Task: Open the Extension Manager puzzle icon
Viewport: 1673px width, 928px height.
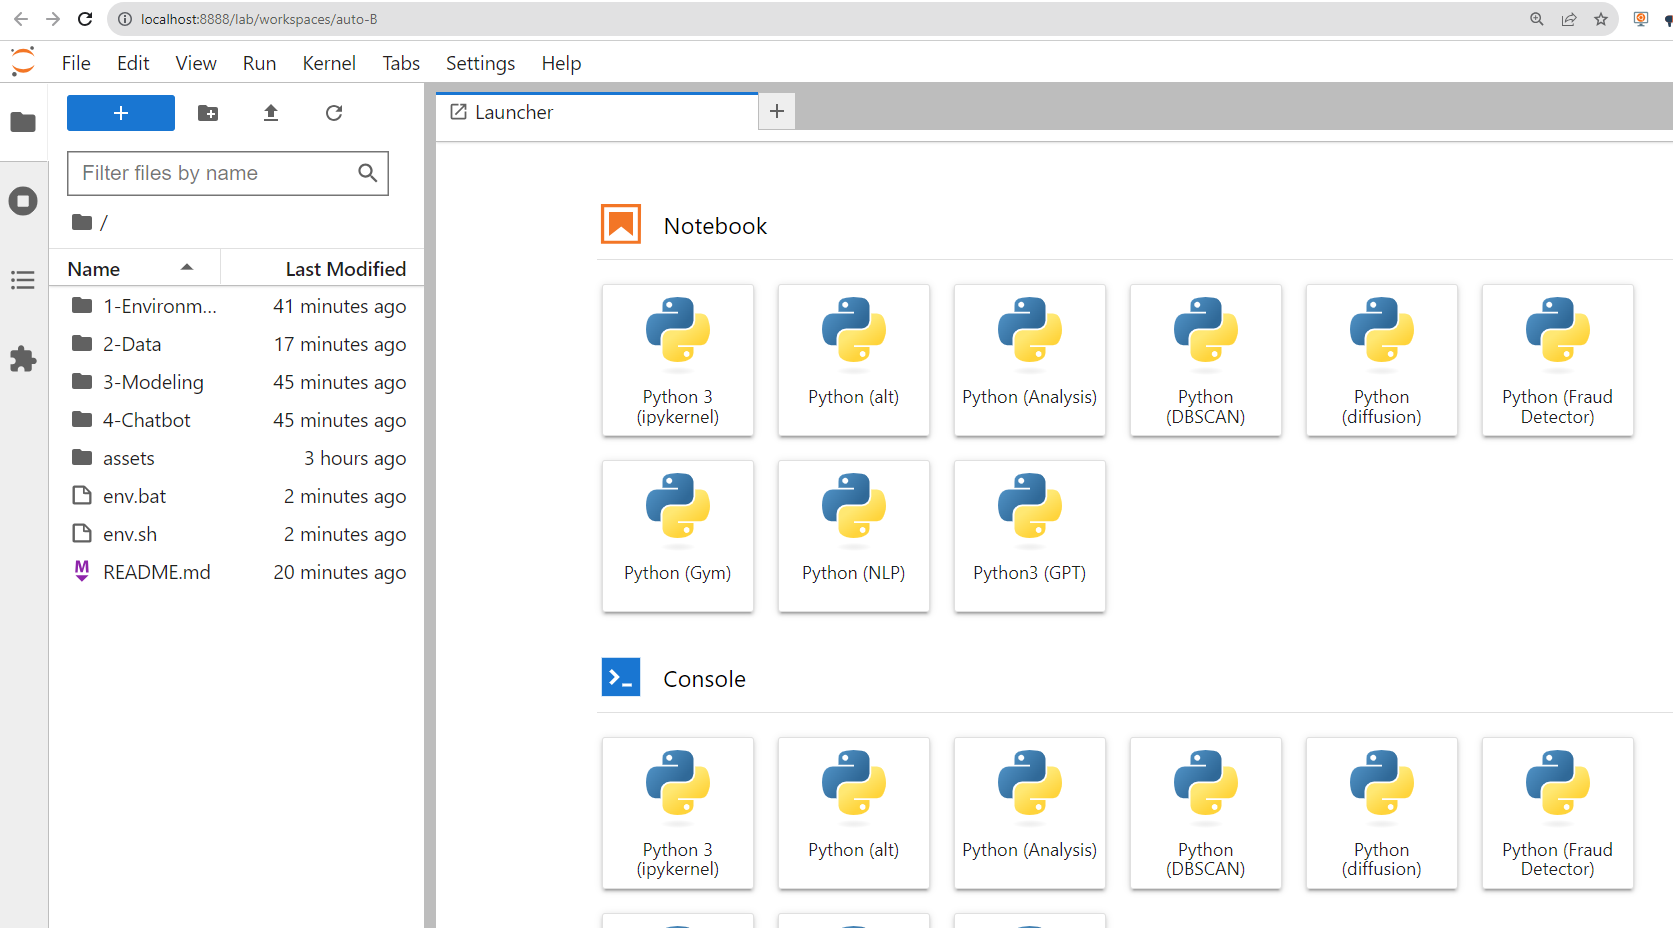Action: coord(23,359)
